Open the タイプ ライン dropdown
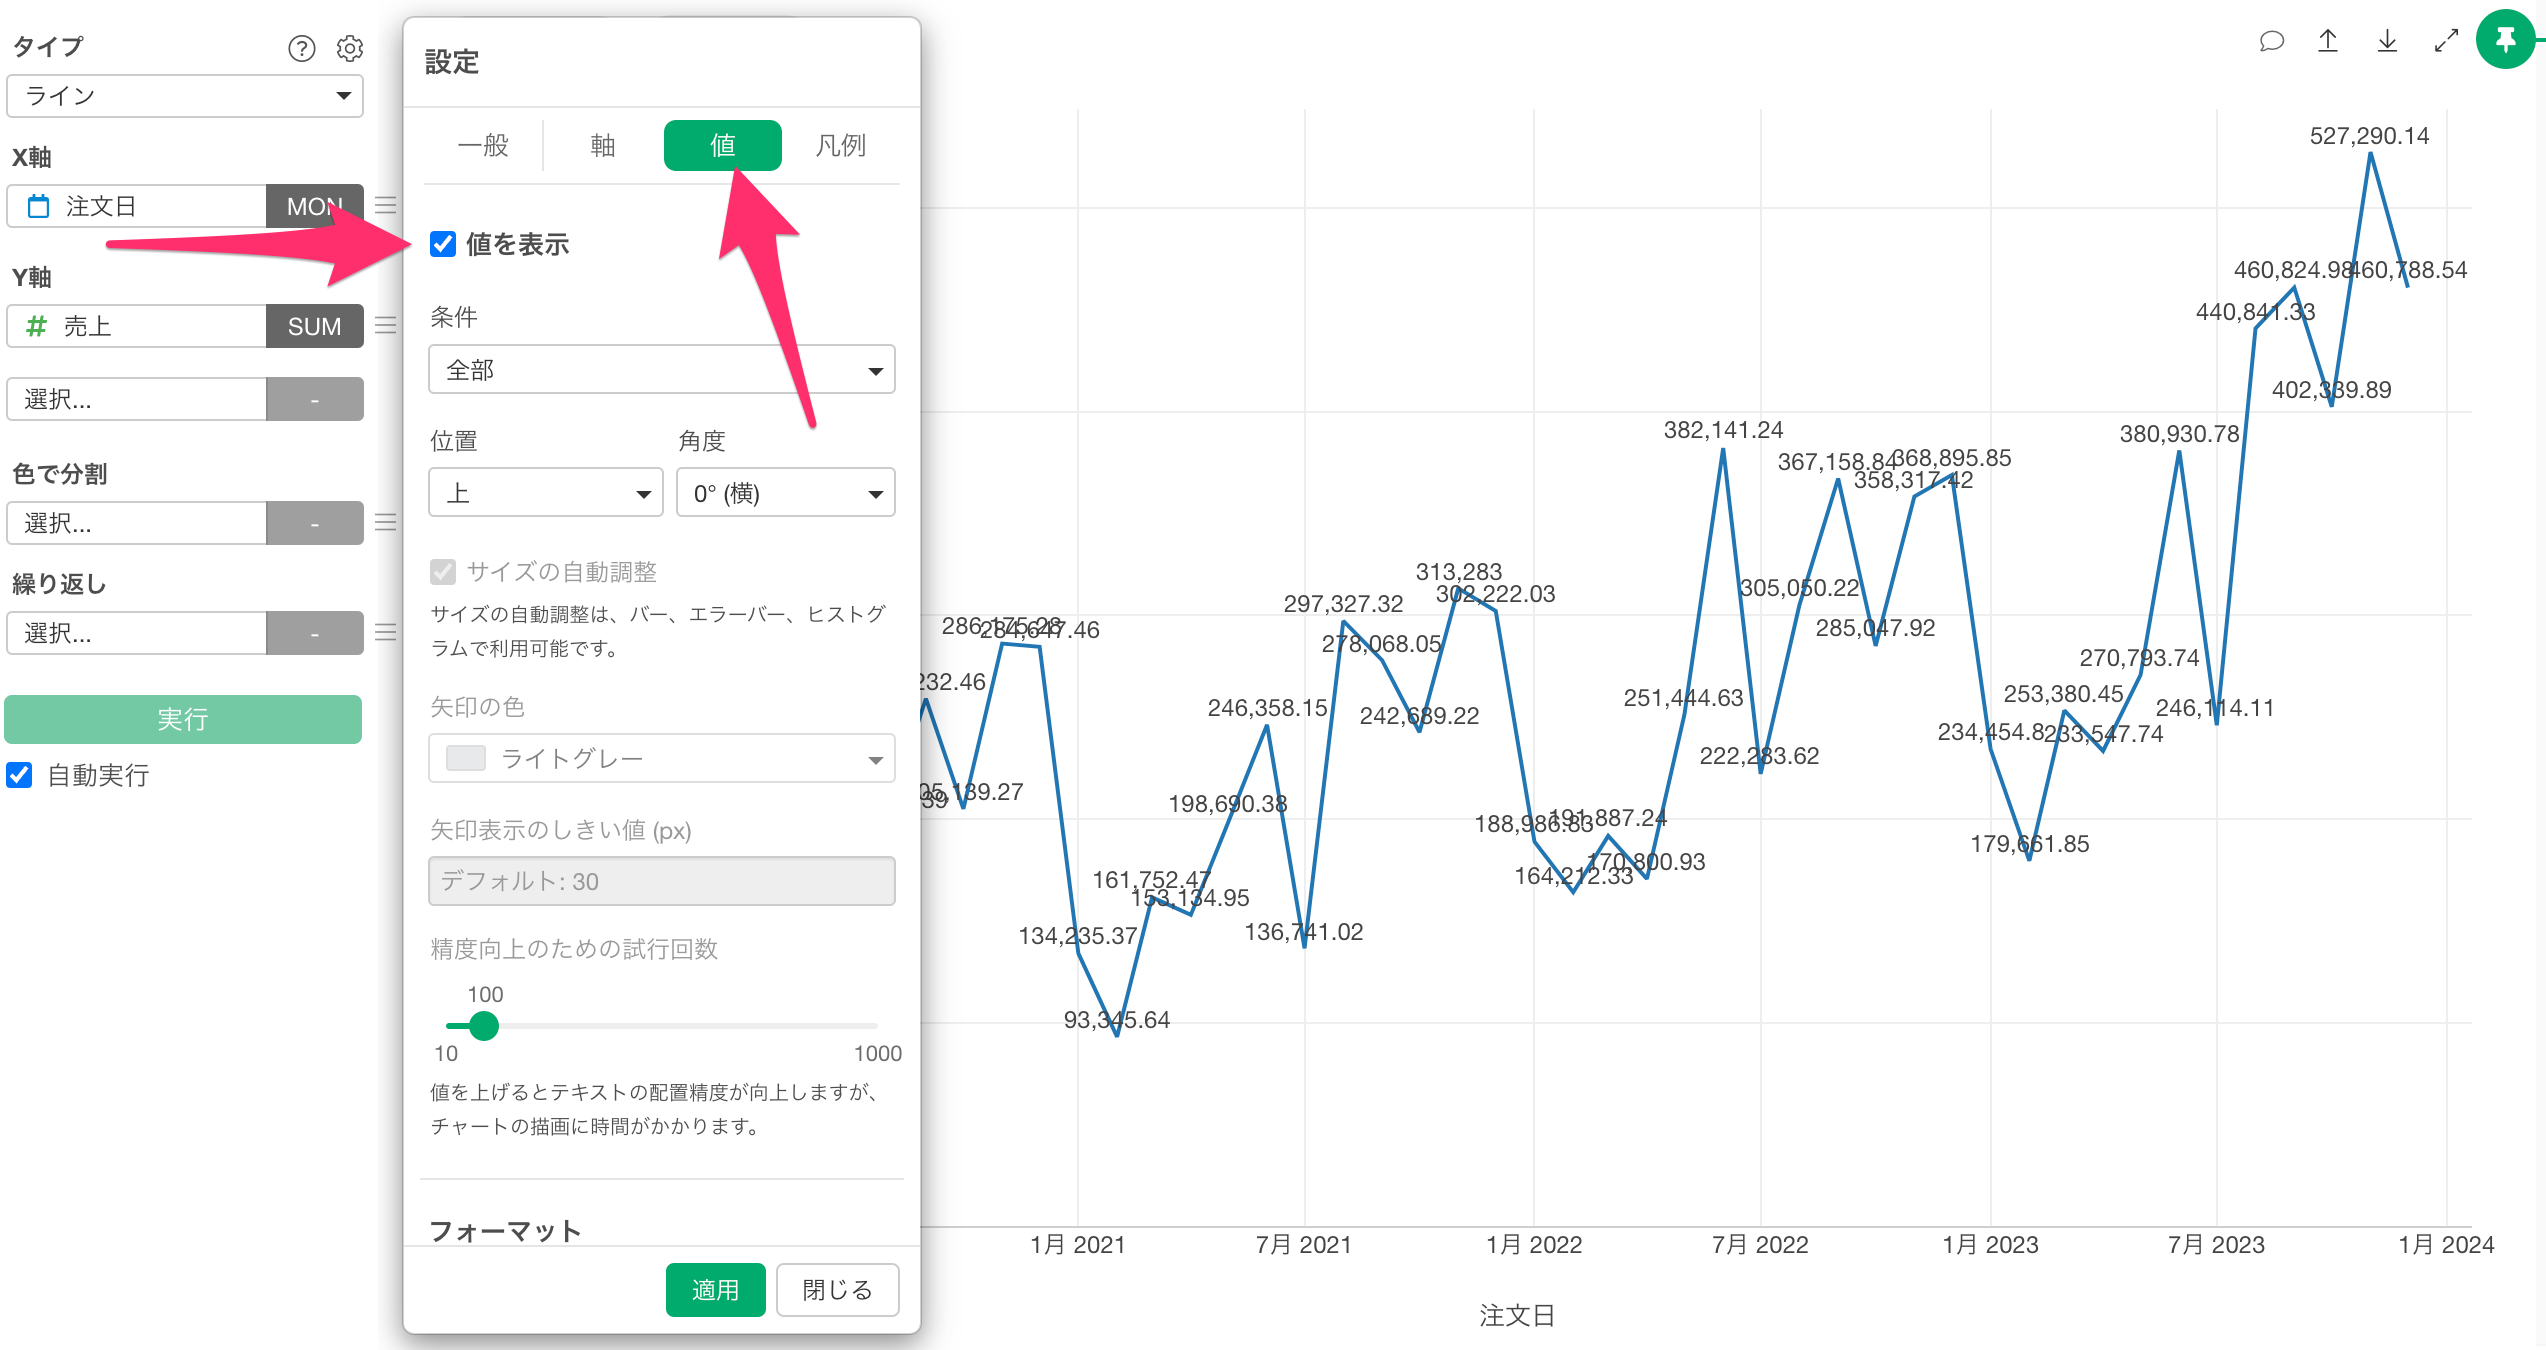This screenshot has width=2546, height=1350. [x=185, y=96]
